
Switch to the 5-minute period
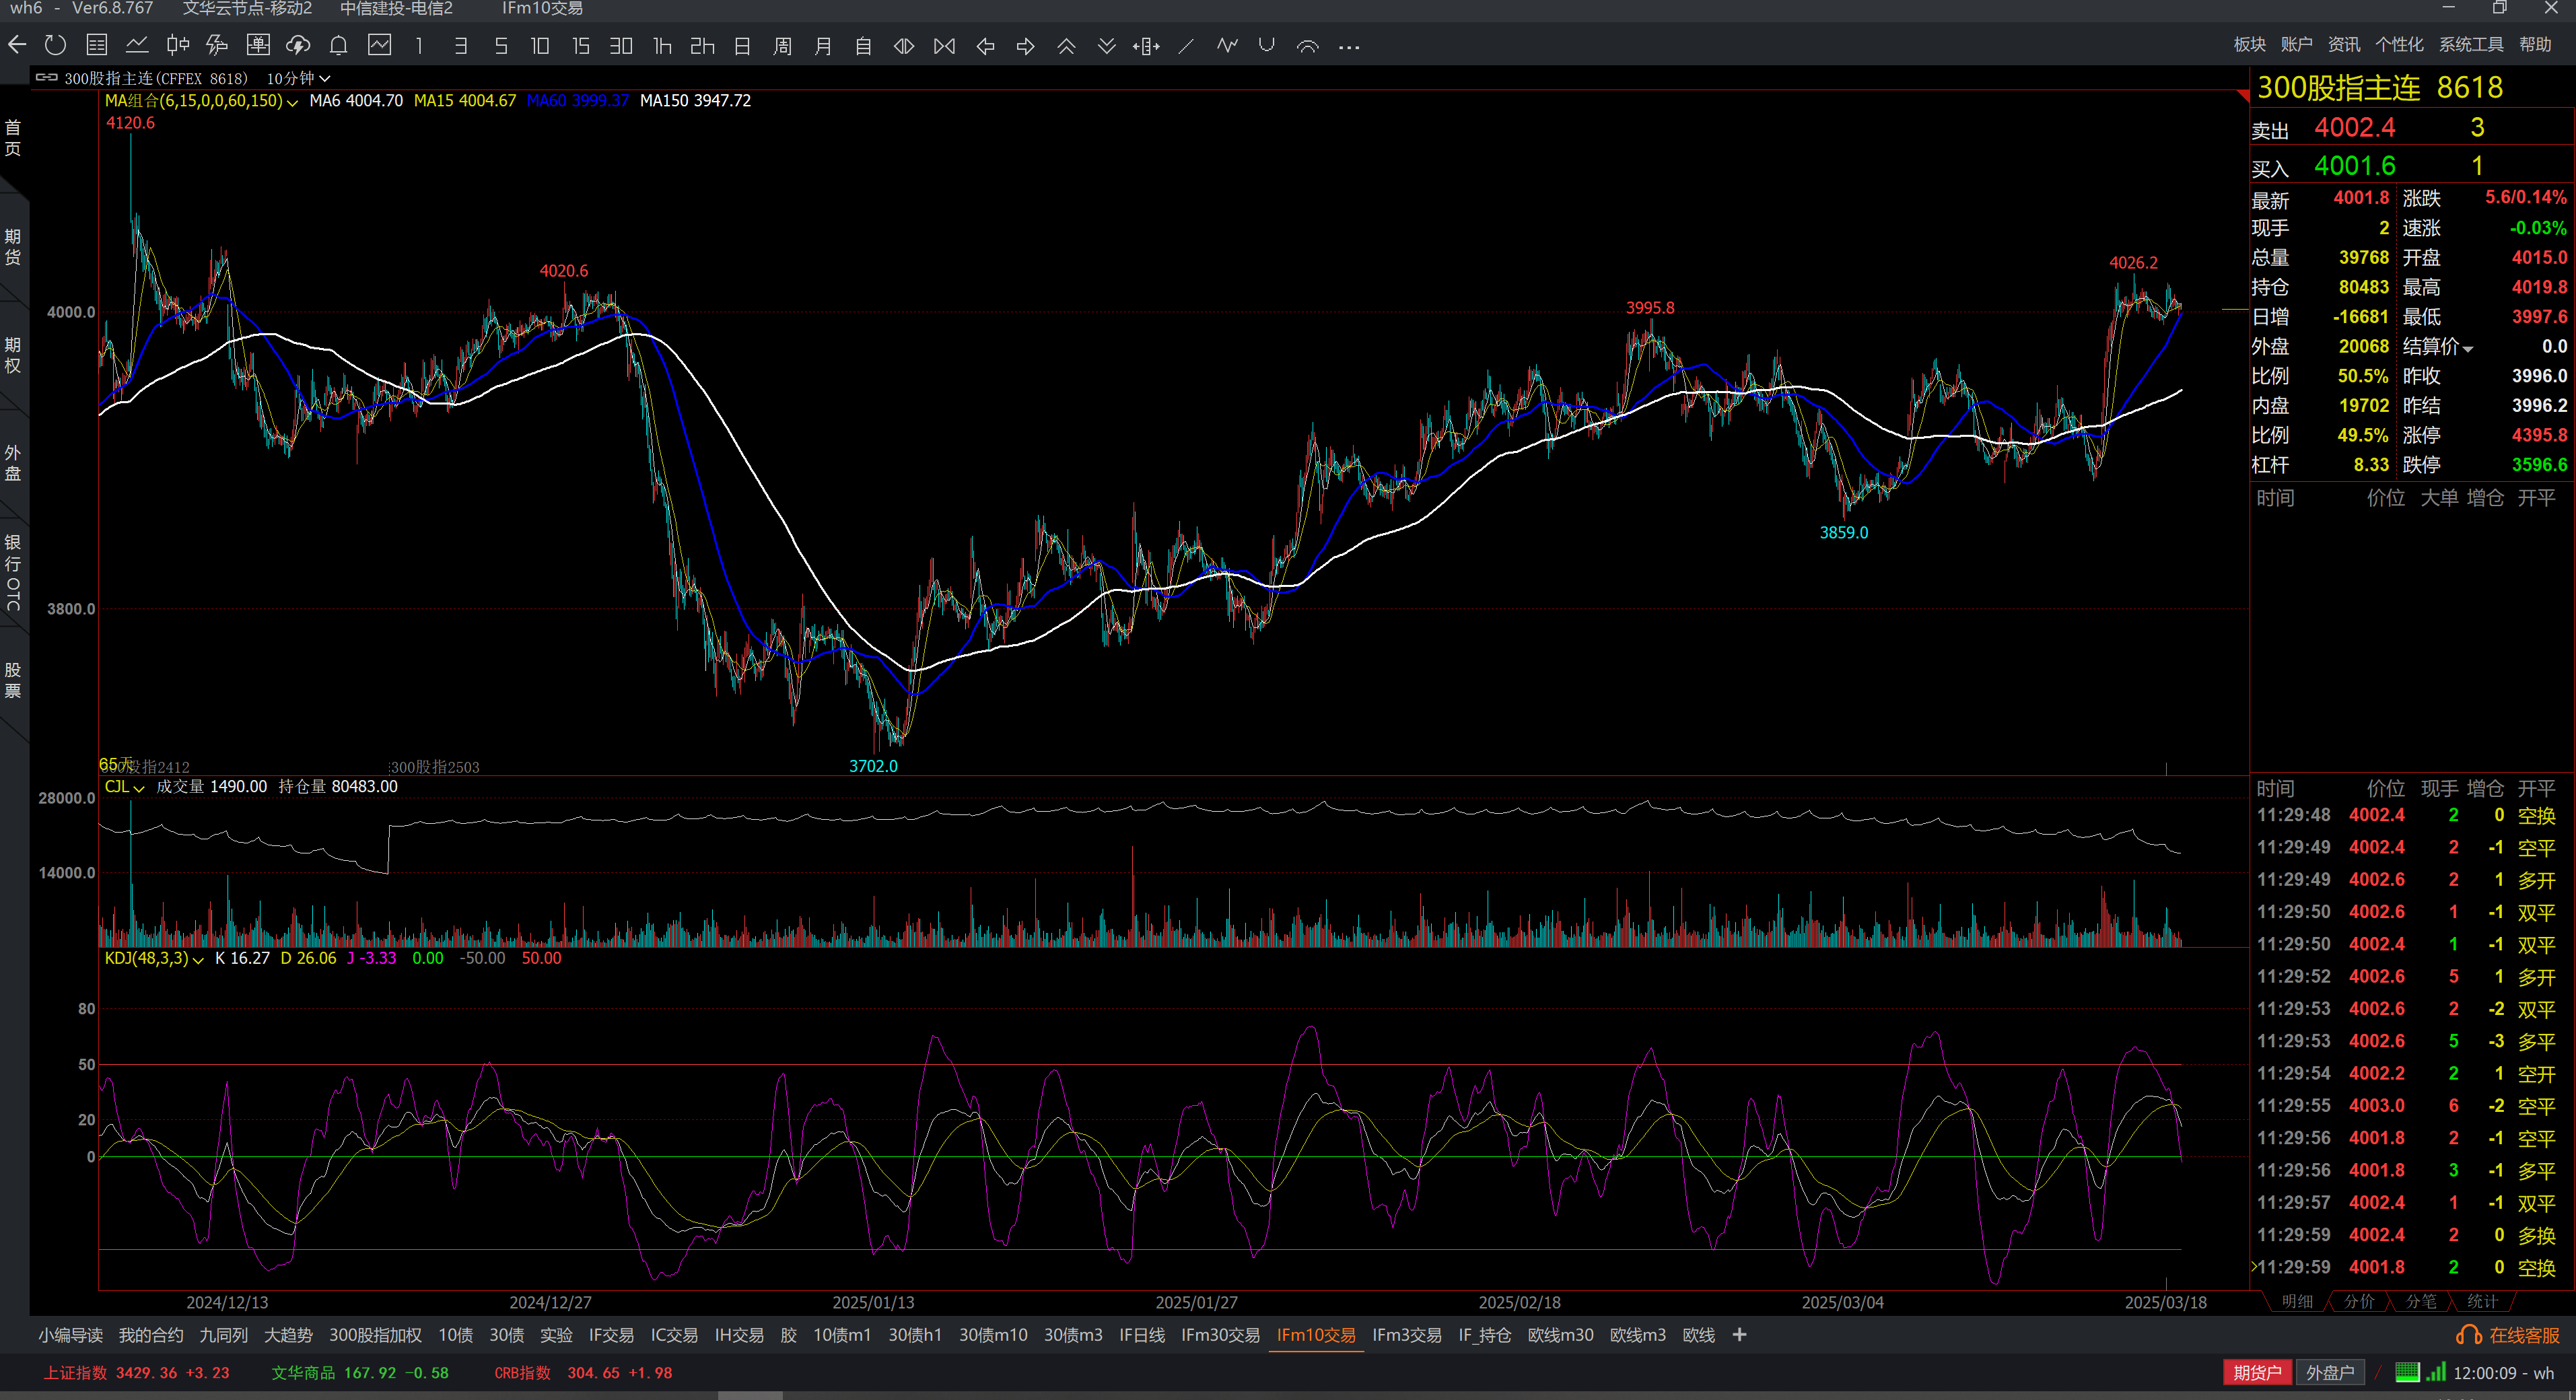click(x=501, y=45)
